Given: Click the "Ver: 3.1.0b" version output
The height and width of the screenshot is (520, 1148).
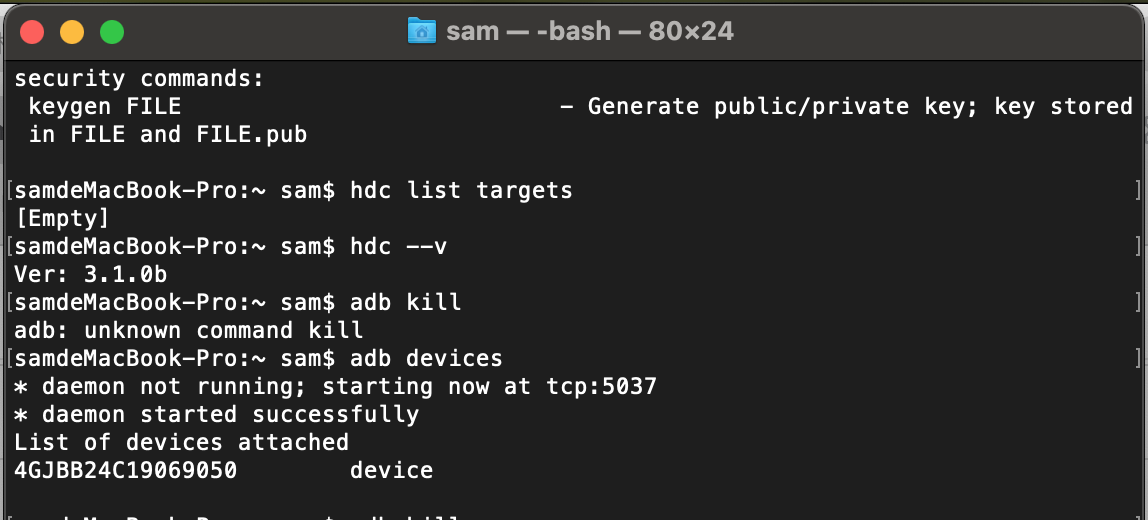Looking at the screenshot, I should pos(91,275).
